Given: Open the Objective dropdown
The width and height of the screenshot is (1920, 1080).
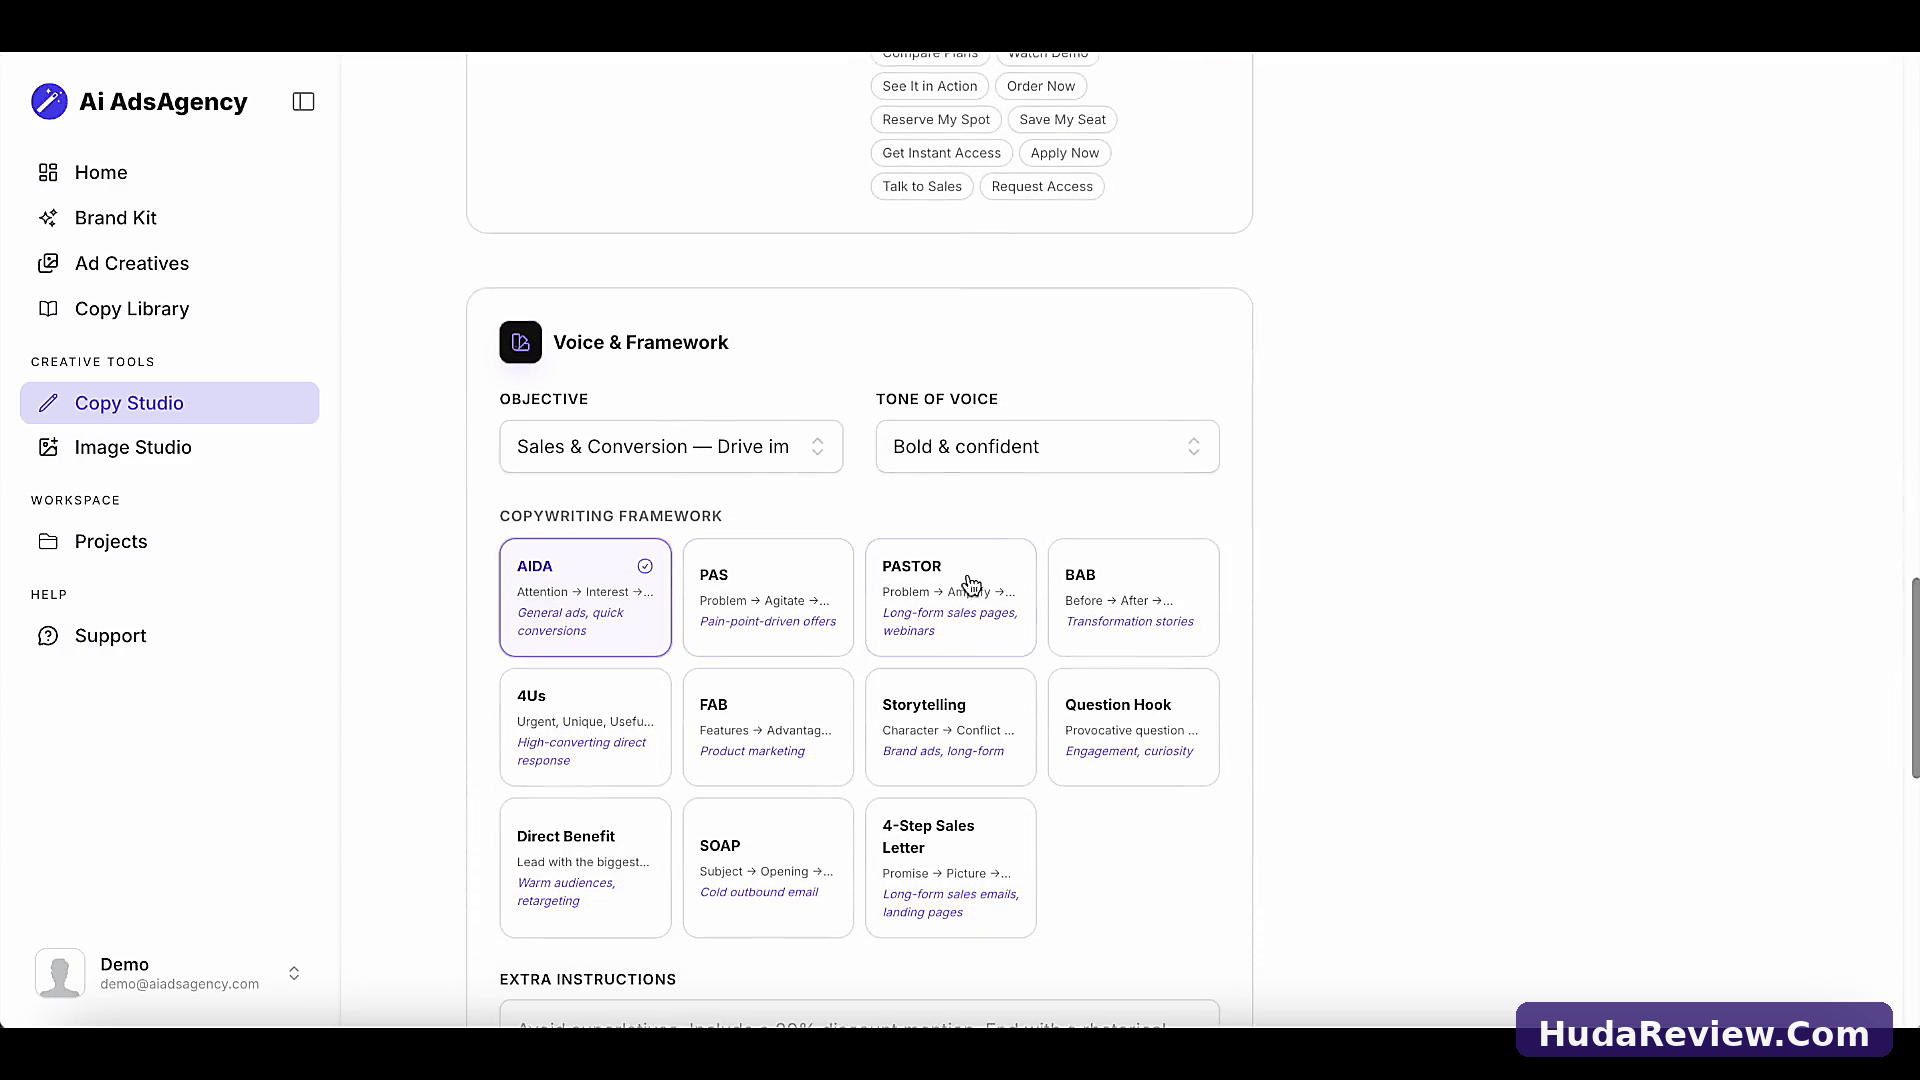Looking at the screenshot, I should coord(671,447).
